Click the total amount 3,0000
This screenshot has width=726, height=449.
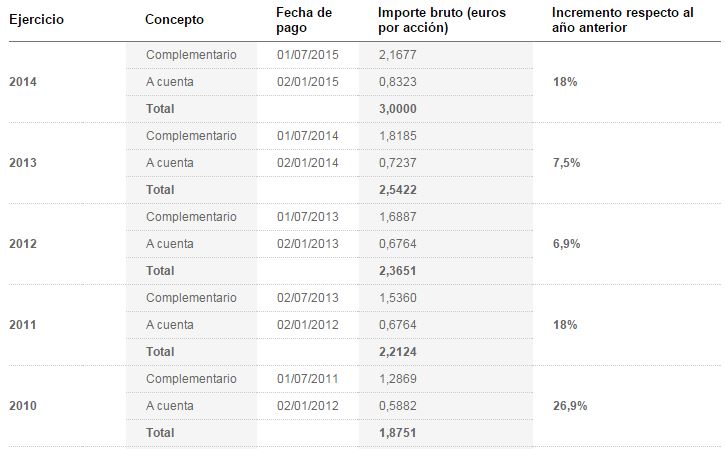coord(398,108)
